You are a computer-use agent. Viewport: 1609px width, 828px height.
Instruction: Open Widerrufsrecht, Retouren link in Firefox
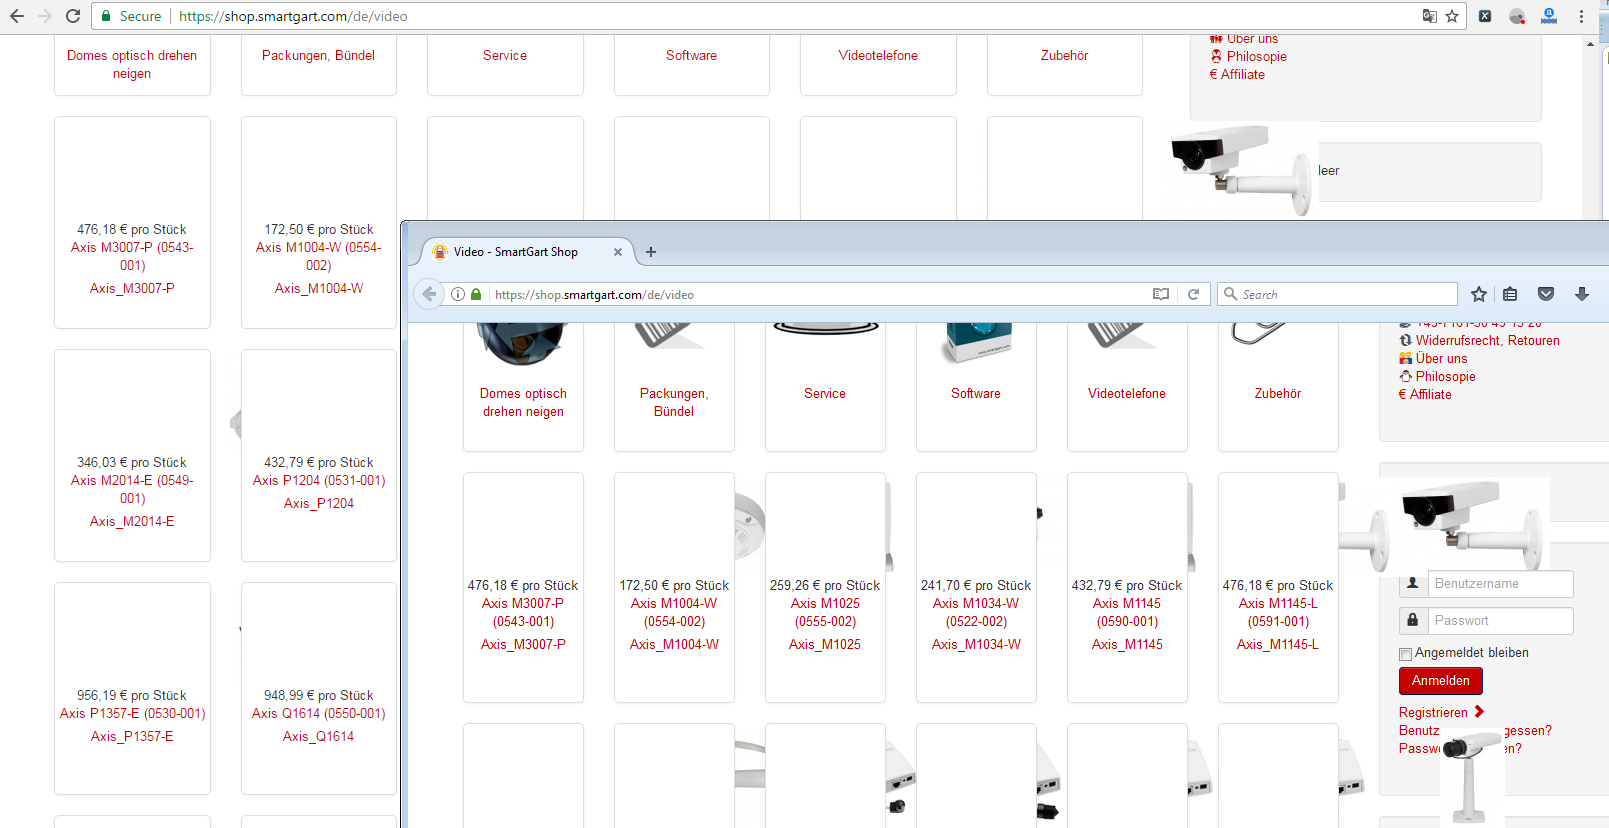[1487, 341]
